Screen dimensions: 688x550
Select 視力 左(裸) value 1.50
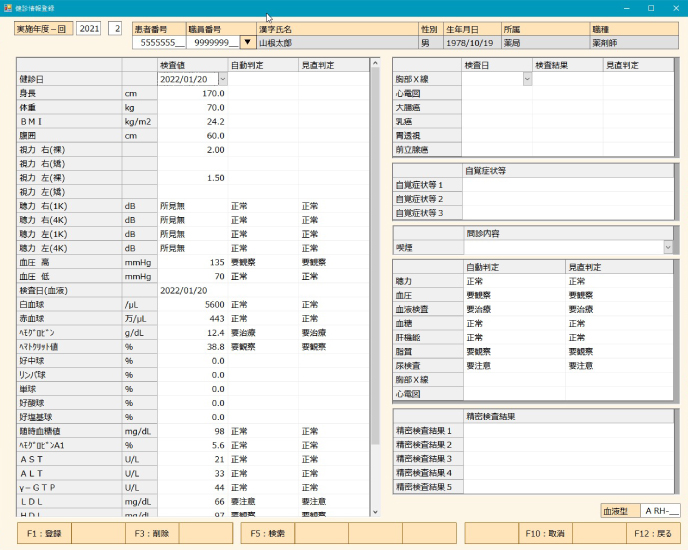click(x=193, y=178)
